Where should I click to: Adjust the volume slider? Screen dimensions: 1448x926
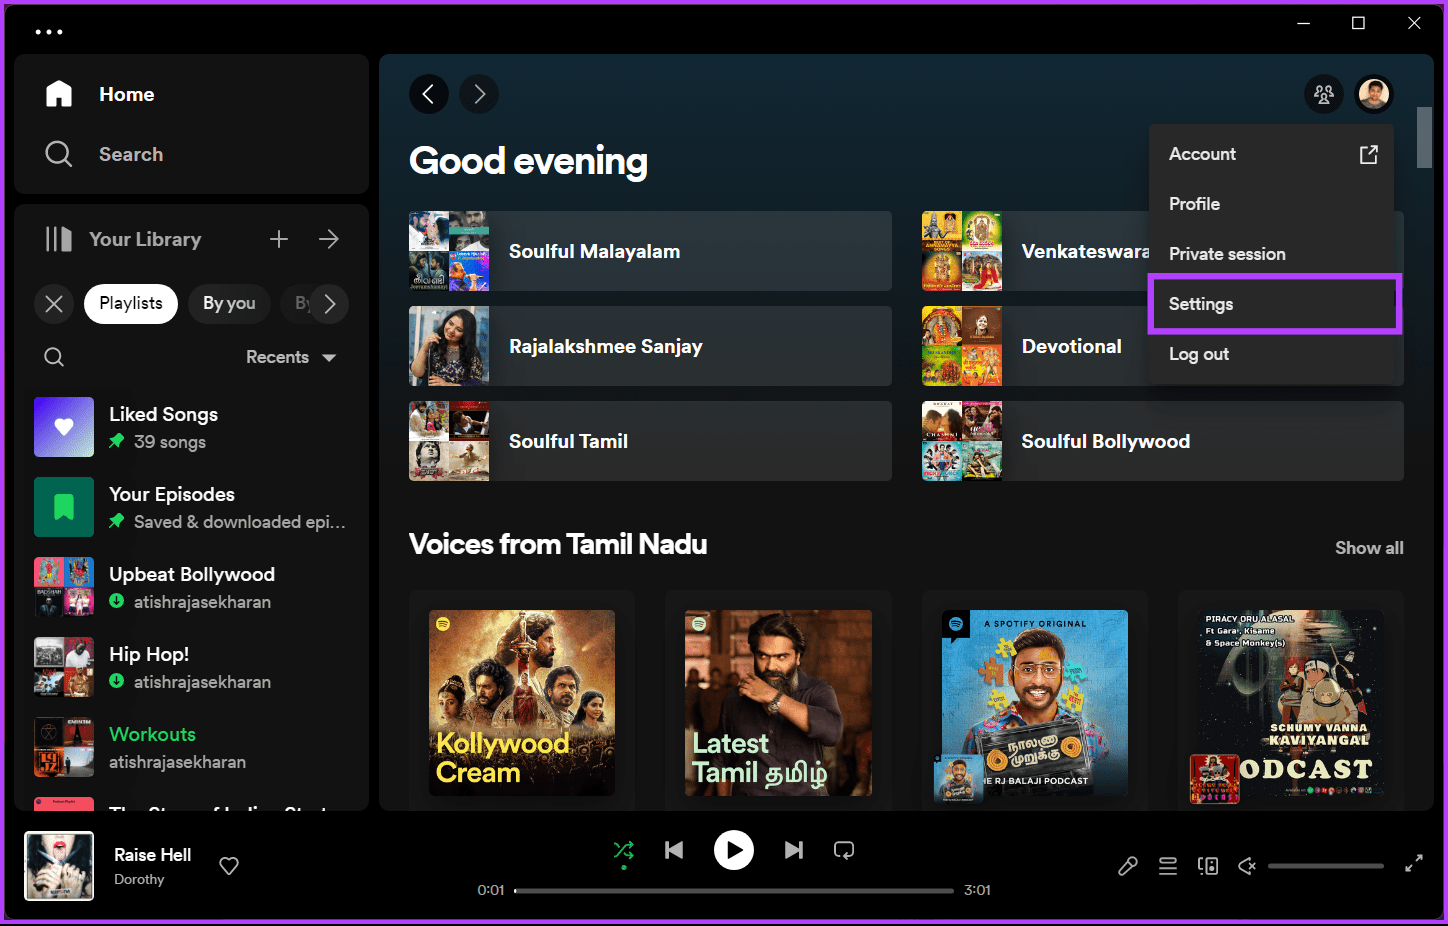click(1326, 866)
